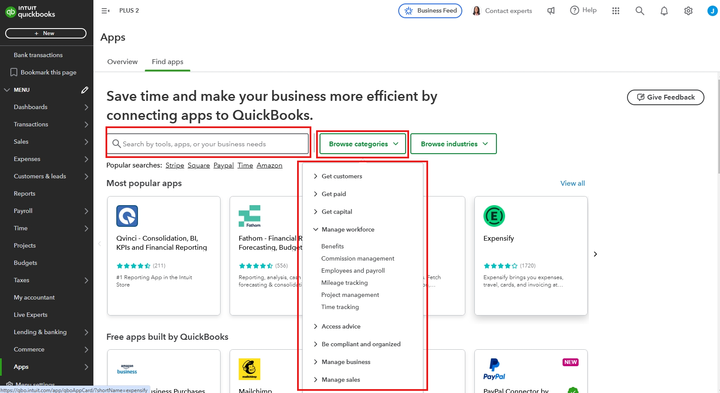Image resolution: width=720 pixels, height=393 pixels.
Task: Click the Amazon Business logo
Action: point(127,369)
